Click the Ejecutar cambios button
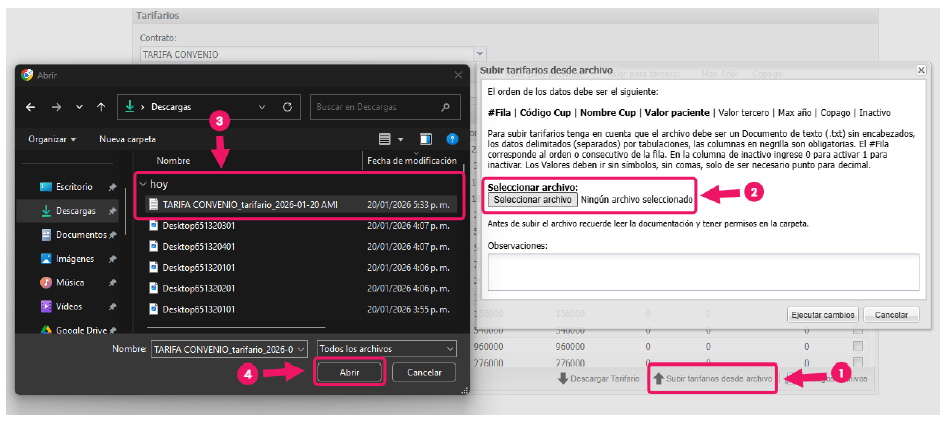This screenshot has height=423, width=947. tap(823, 315)
